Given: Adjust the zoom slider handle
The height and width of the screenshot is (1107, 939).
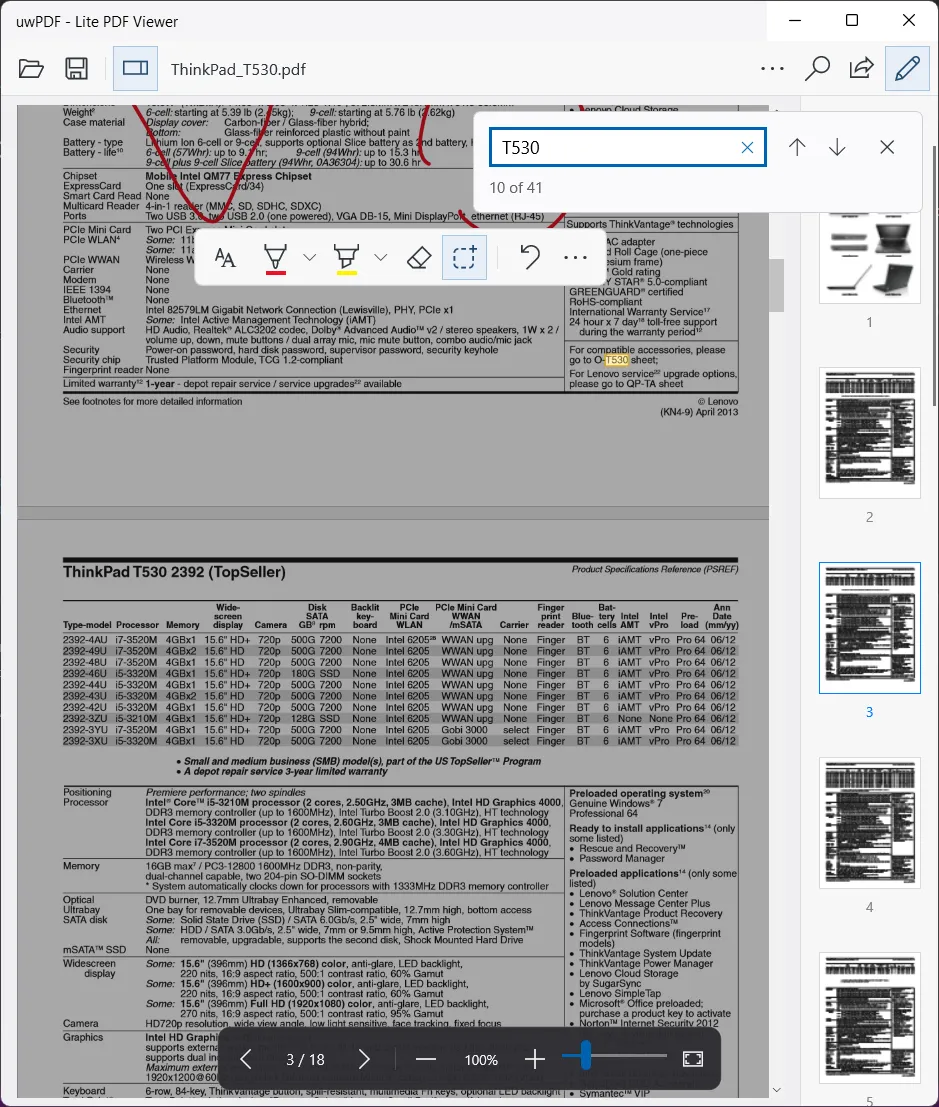Looking at the screenshot, I should [x=585, y=1055].
